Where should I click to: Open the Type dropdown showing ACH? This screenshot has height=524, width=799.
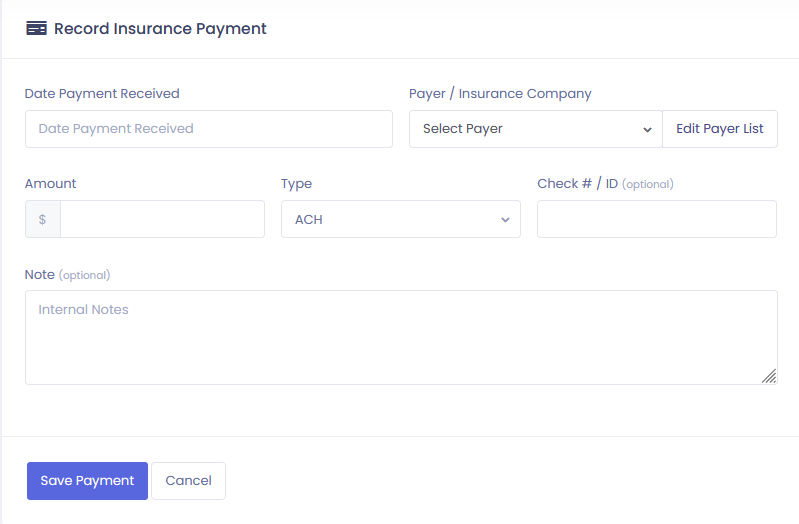coord(401,219)
